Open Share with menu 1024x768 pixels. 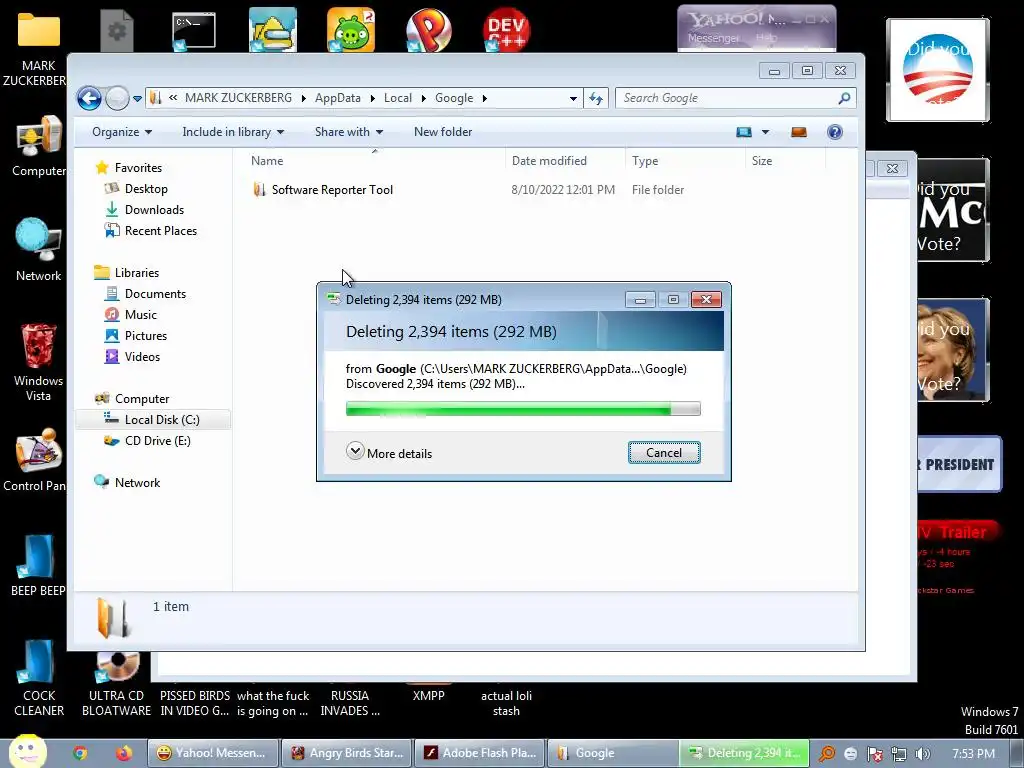349,132
